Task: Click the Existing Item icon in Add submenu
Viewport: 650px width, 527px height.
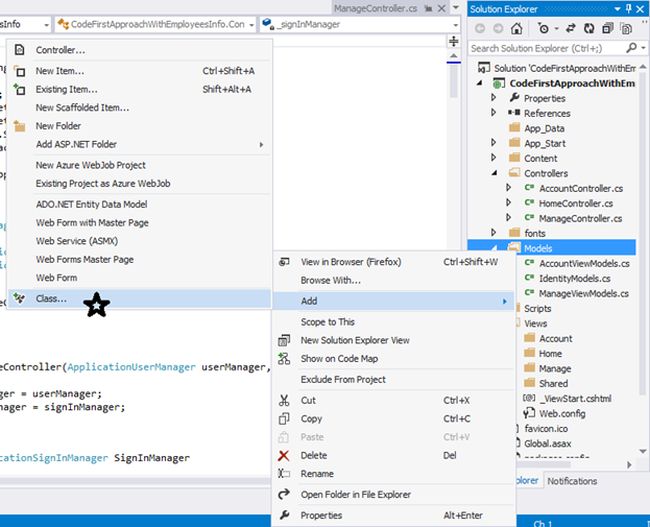Action: [x=19, y=89]
